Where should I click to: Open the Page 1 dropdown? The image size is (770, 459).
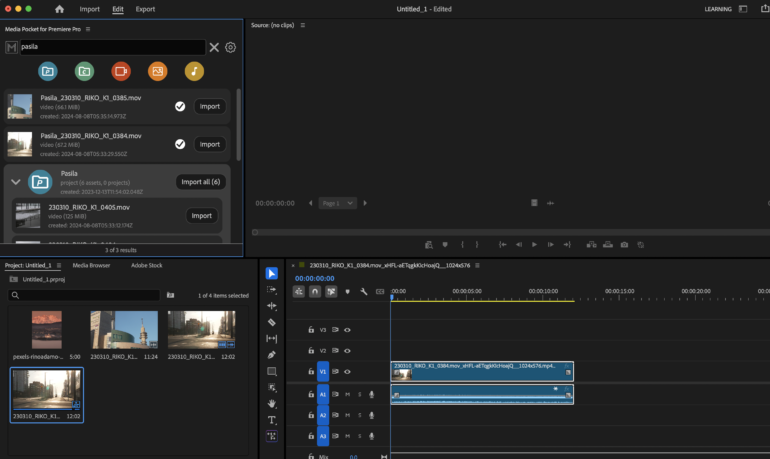337,203
